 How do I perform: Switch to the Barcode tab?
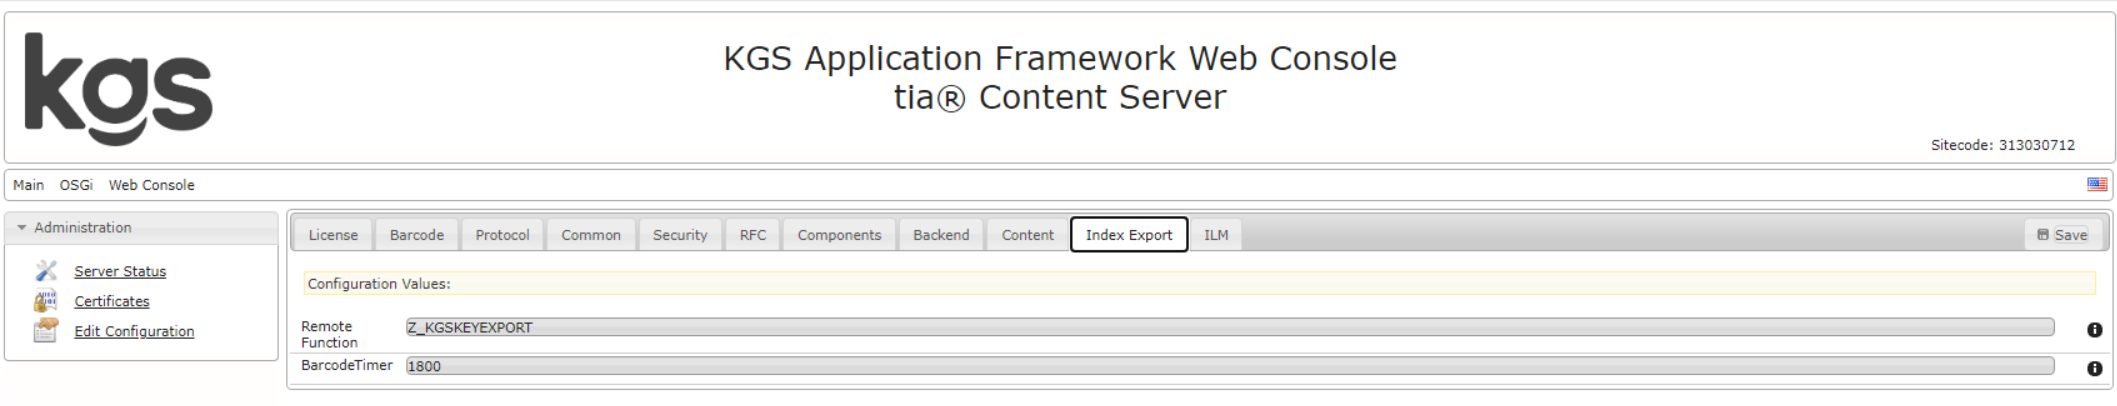(417, 235)
